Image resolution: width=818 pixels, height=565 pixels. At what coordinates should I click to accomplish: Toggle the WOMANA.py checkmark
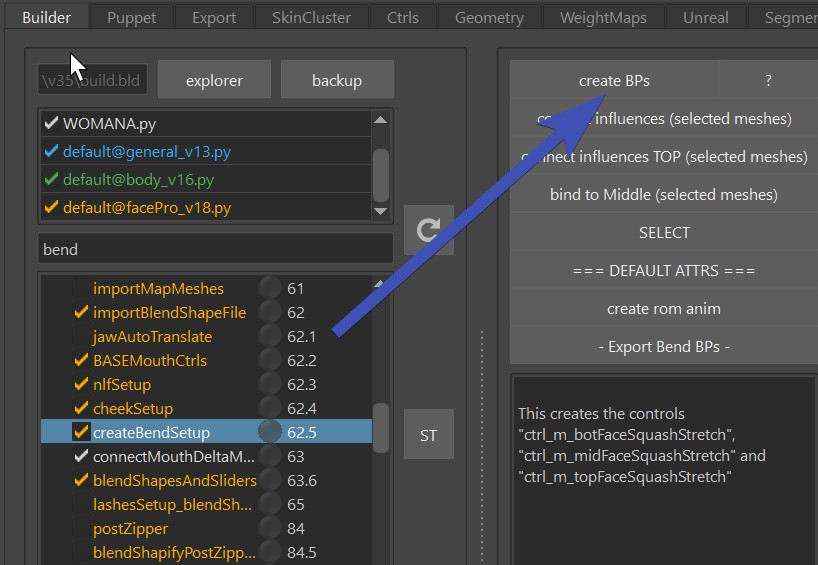click(51, 123)
